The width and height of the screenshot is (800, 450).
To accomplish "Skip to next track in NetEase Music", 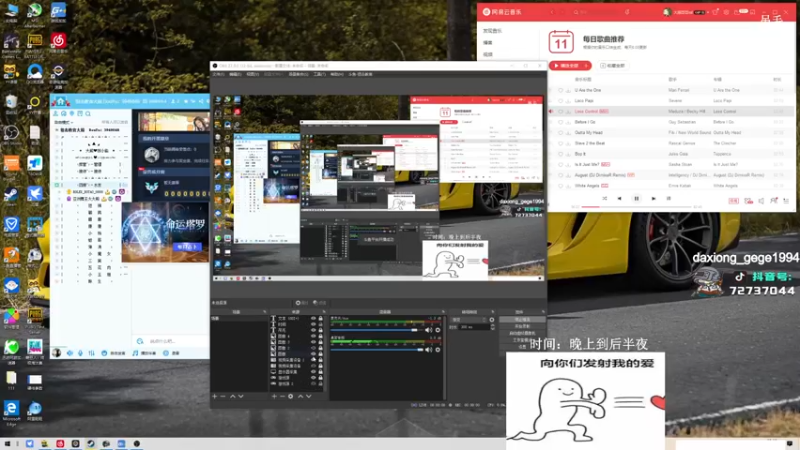I will 654,198.
